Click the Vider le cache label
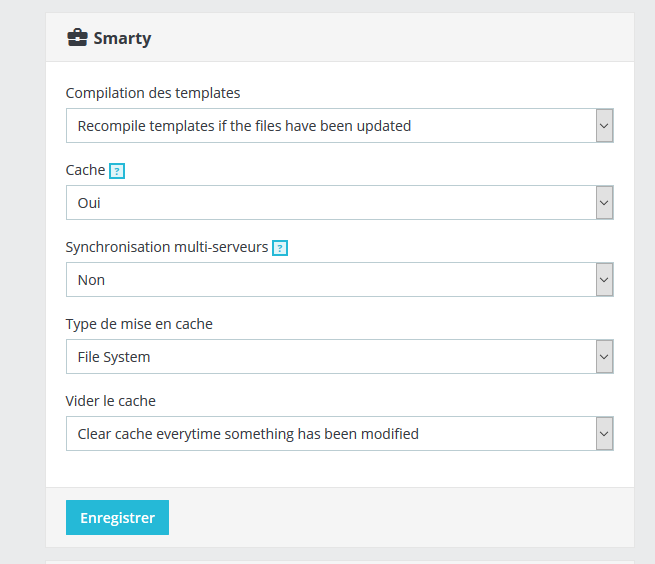655x564 pixels. [111, 401]
